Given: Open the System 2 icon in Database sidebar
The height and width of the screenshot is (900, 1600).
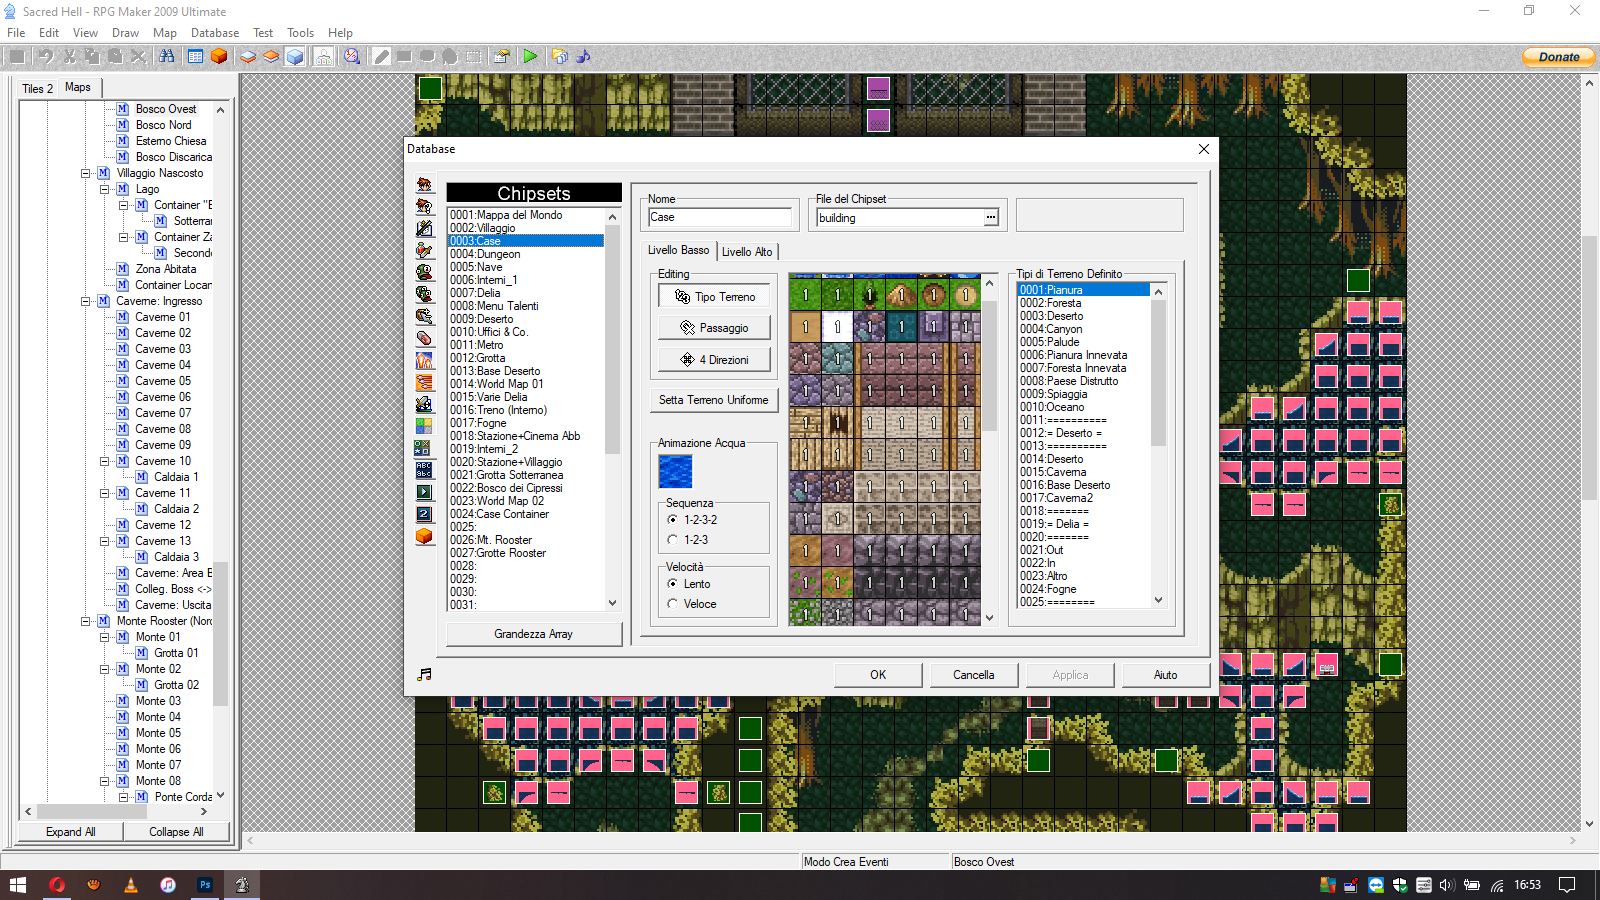Looking at the screenshot, I should pyautogui.click(x=424, y=514).
